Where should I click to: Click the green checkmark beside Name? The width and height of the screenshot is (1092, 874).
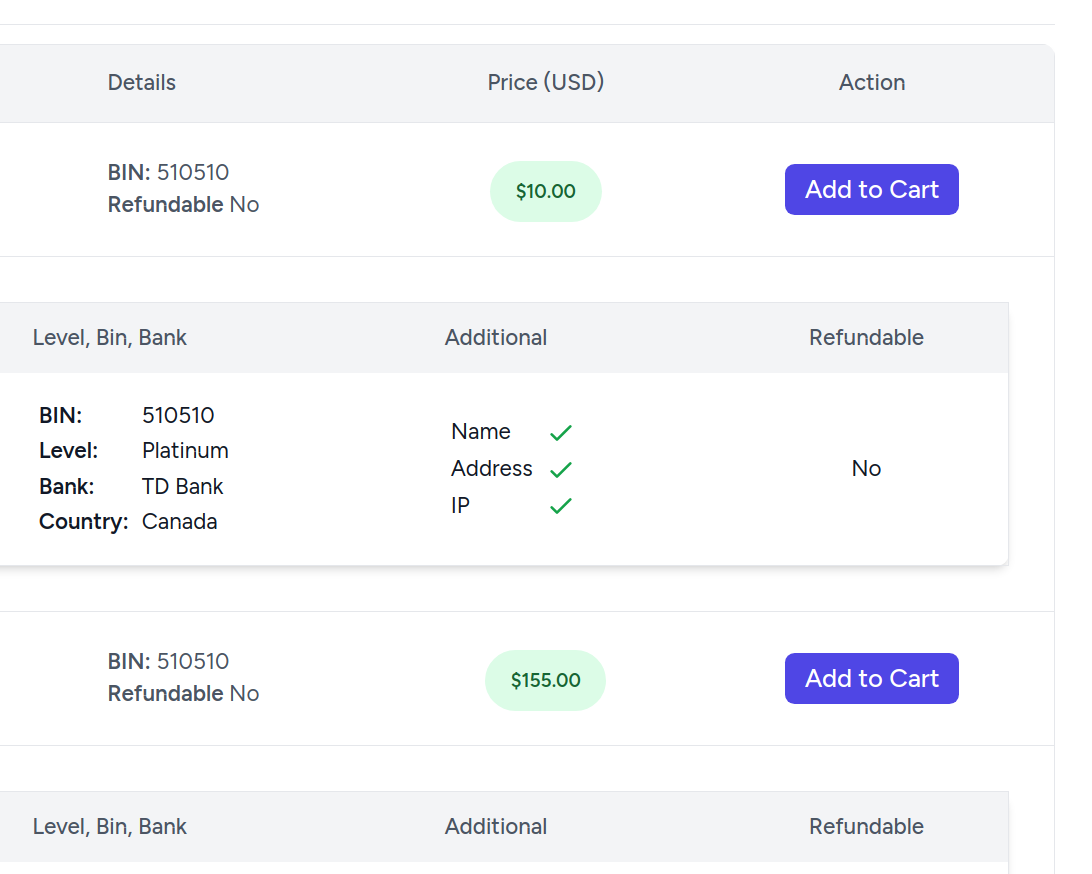tap(561, 432)
